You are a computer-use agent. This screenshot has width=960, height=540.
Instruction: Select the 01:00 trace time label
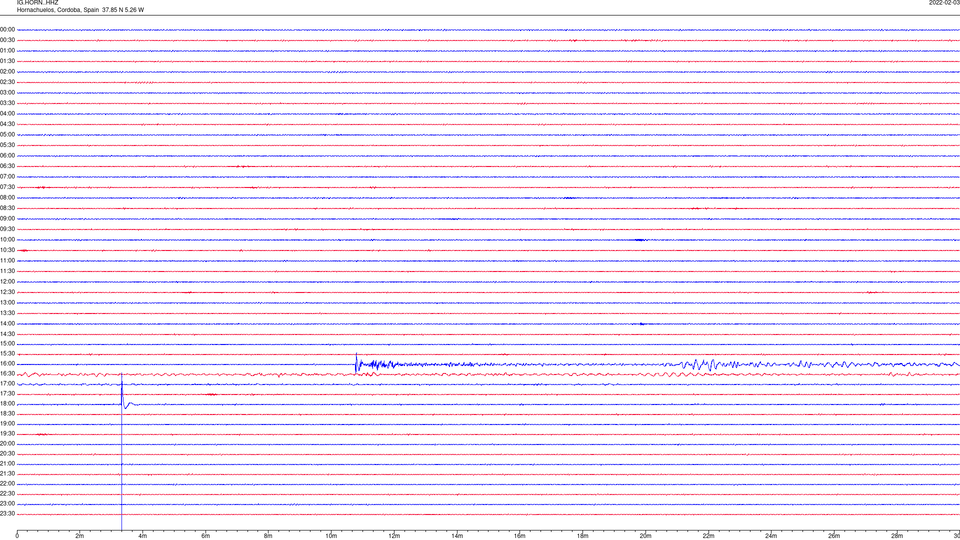pyautogui.click(x=7, y=51)
